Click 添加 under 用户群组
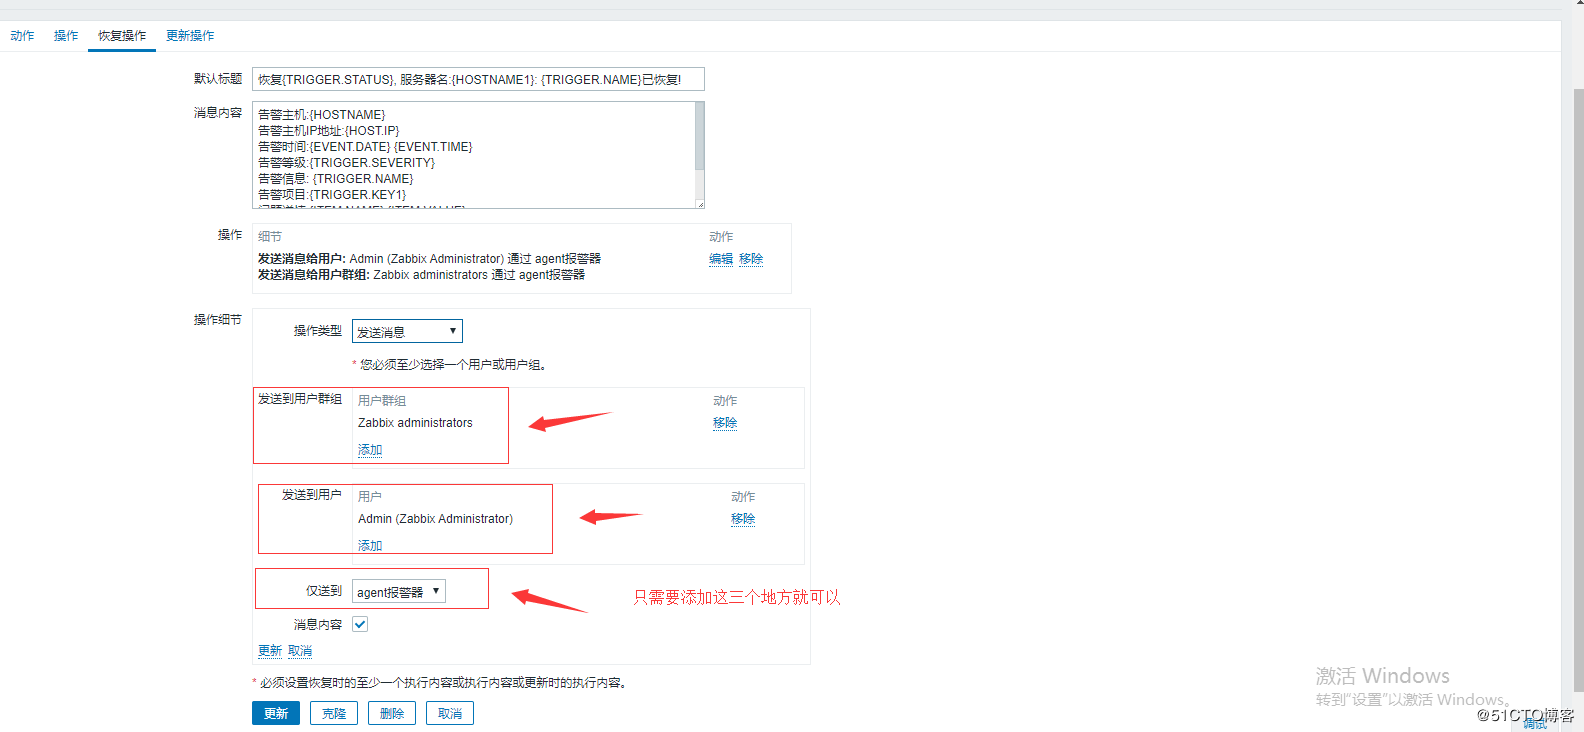This screenshot has width=1584, height=732. point(370,450)
